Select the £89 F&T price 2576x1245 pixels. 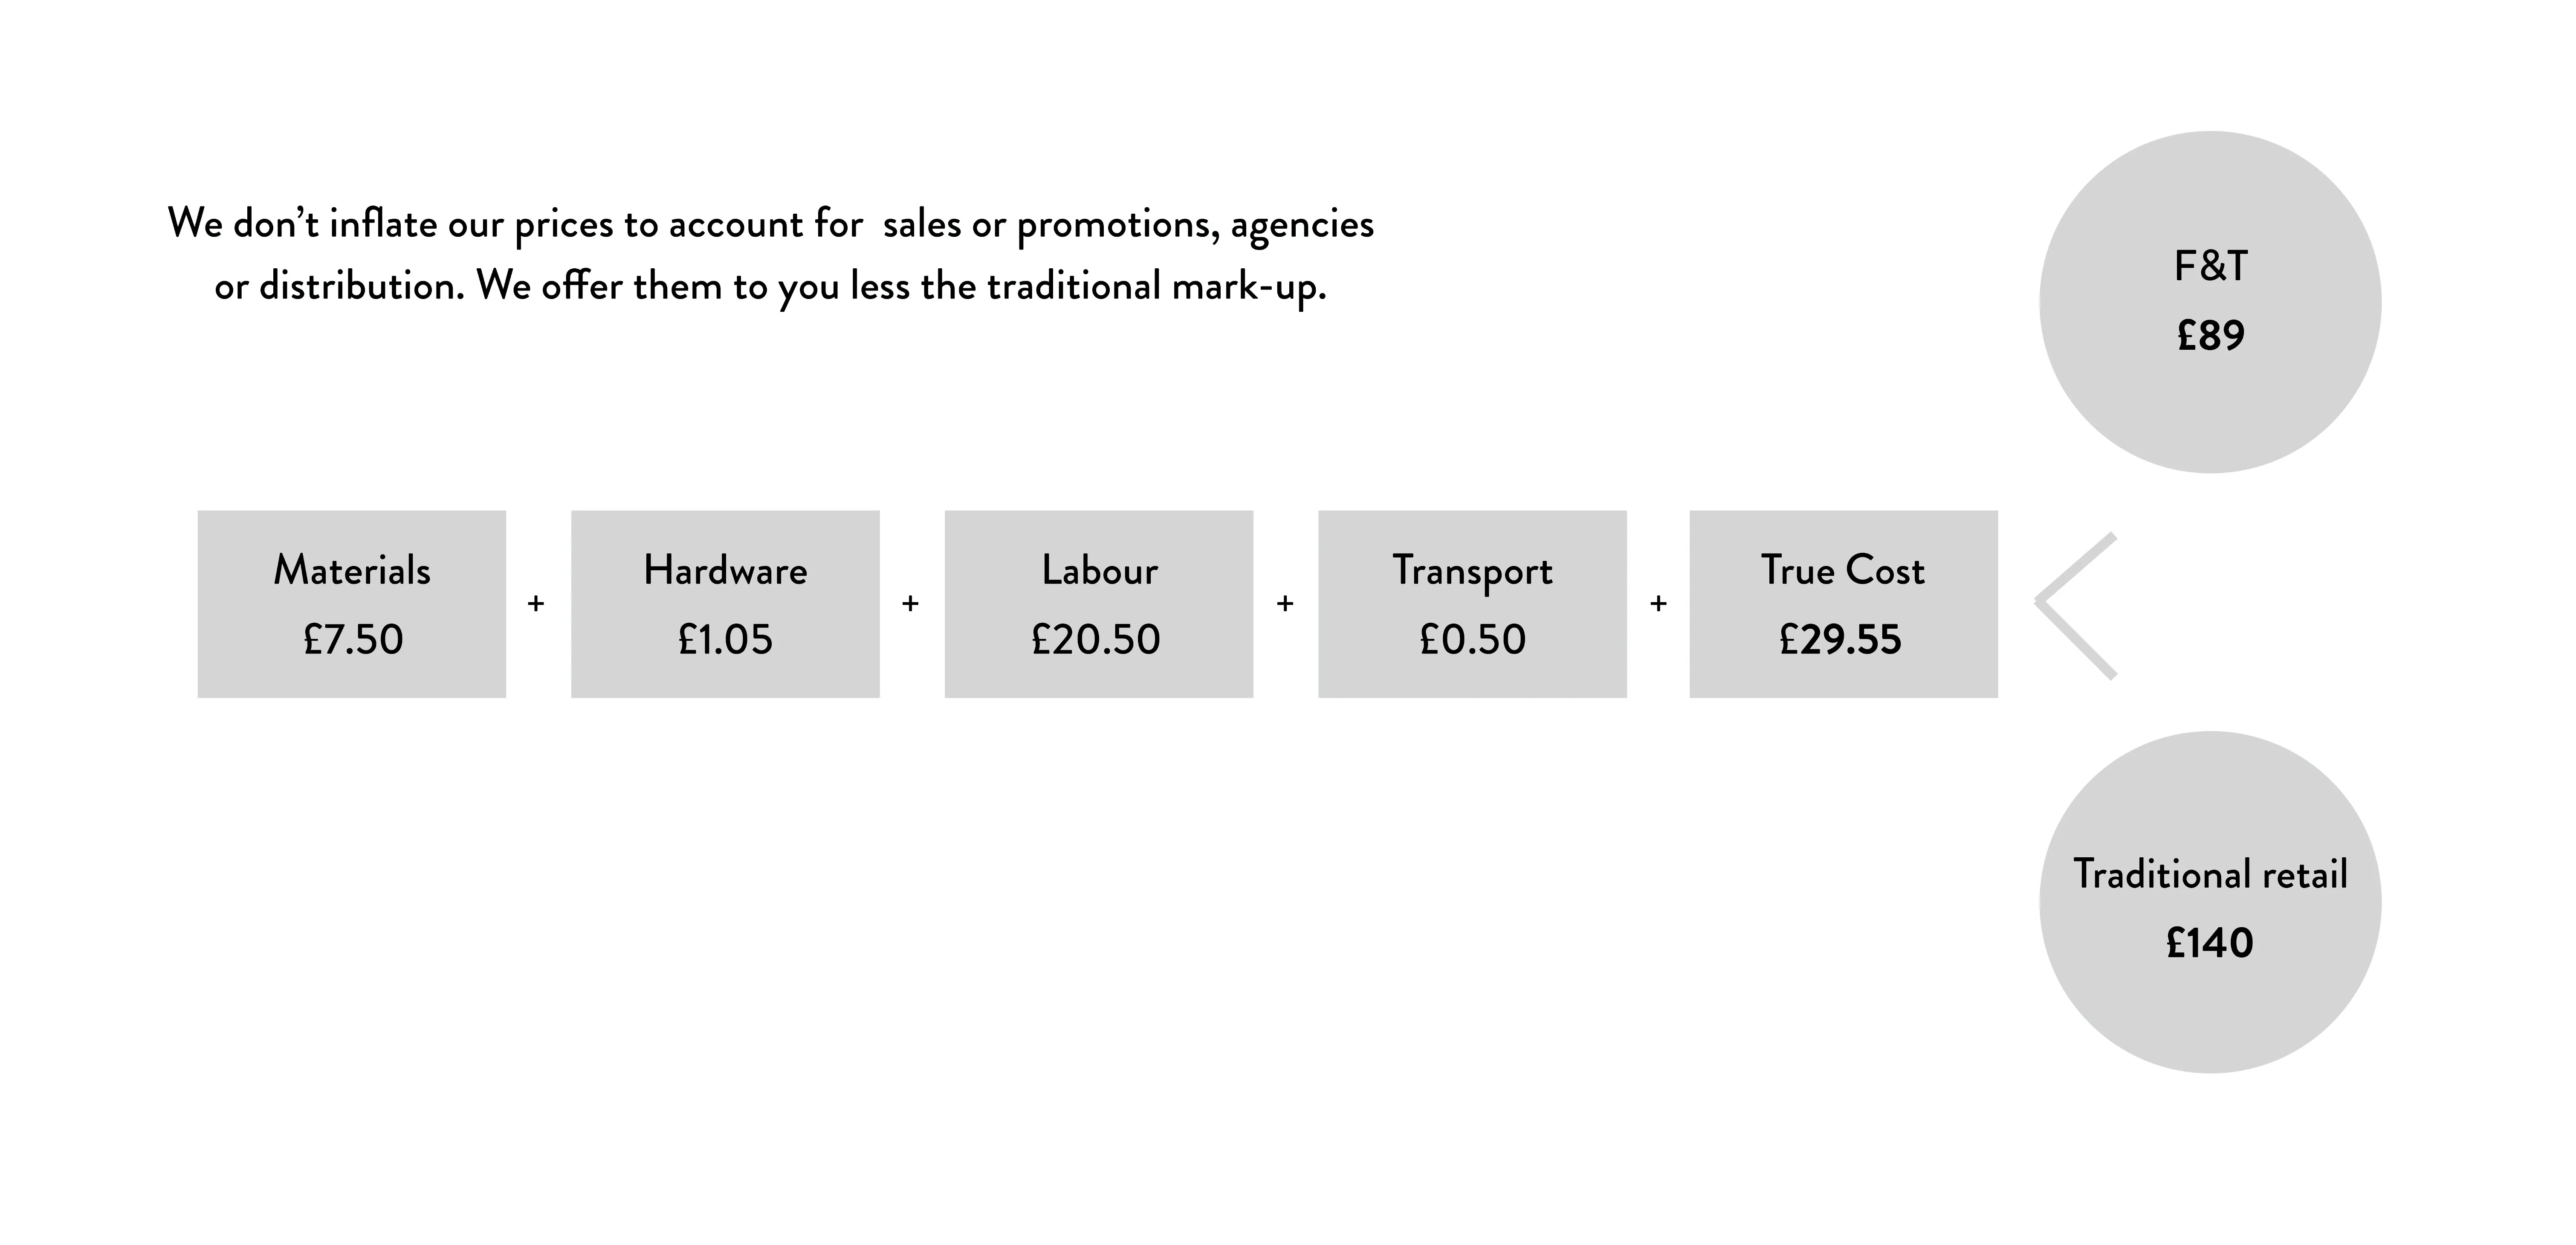pyautogui.click(x=2211, y=335)
